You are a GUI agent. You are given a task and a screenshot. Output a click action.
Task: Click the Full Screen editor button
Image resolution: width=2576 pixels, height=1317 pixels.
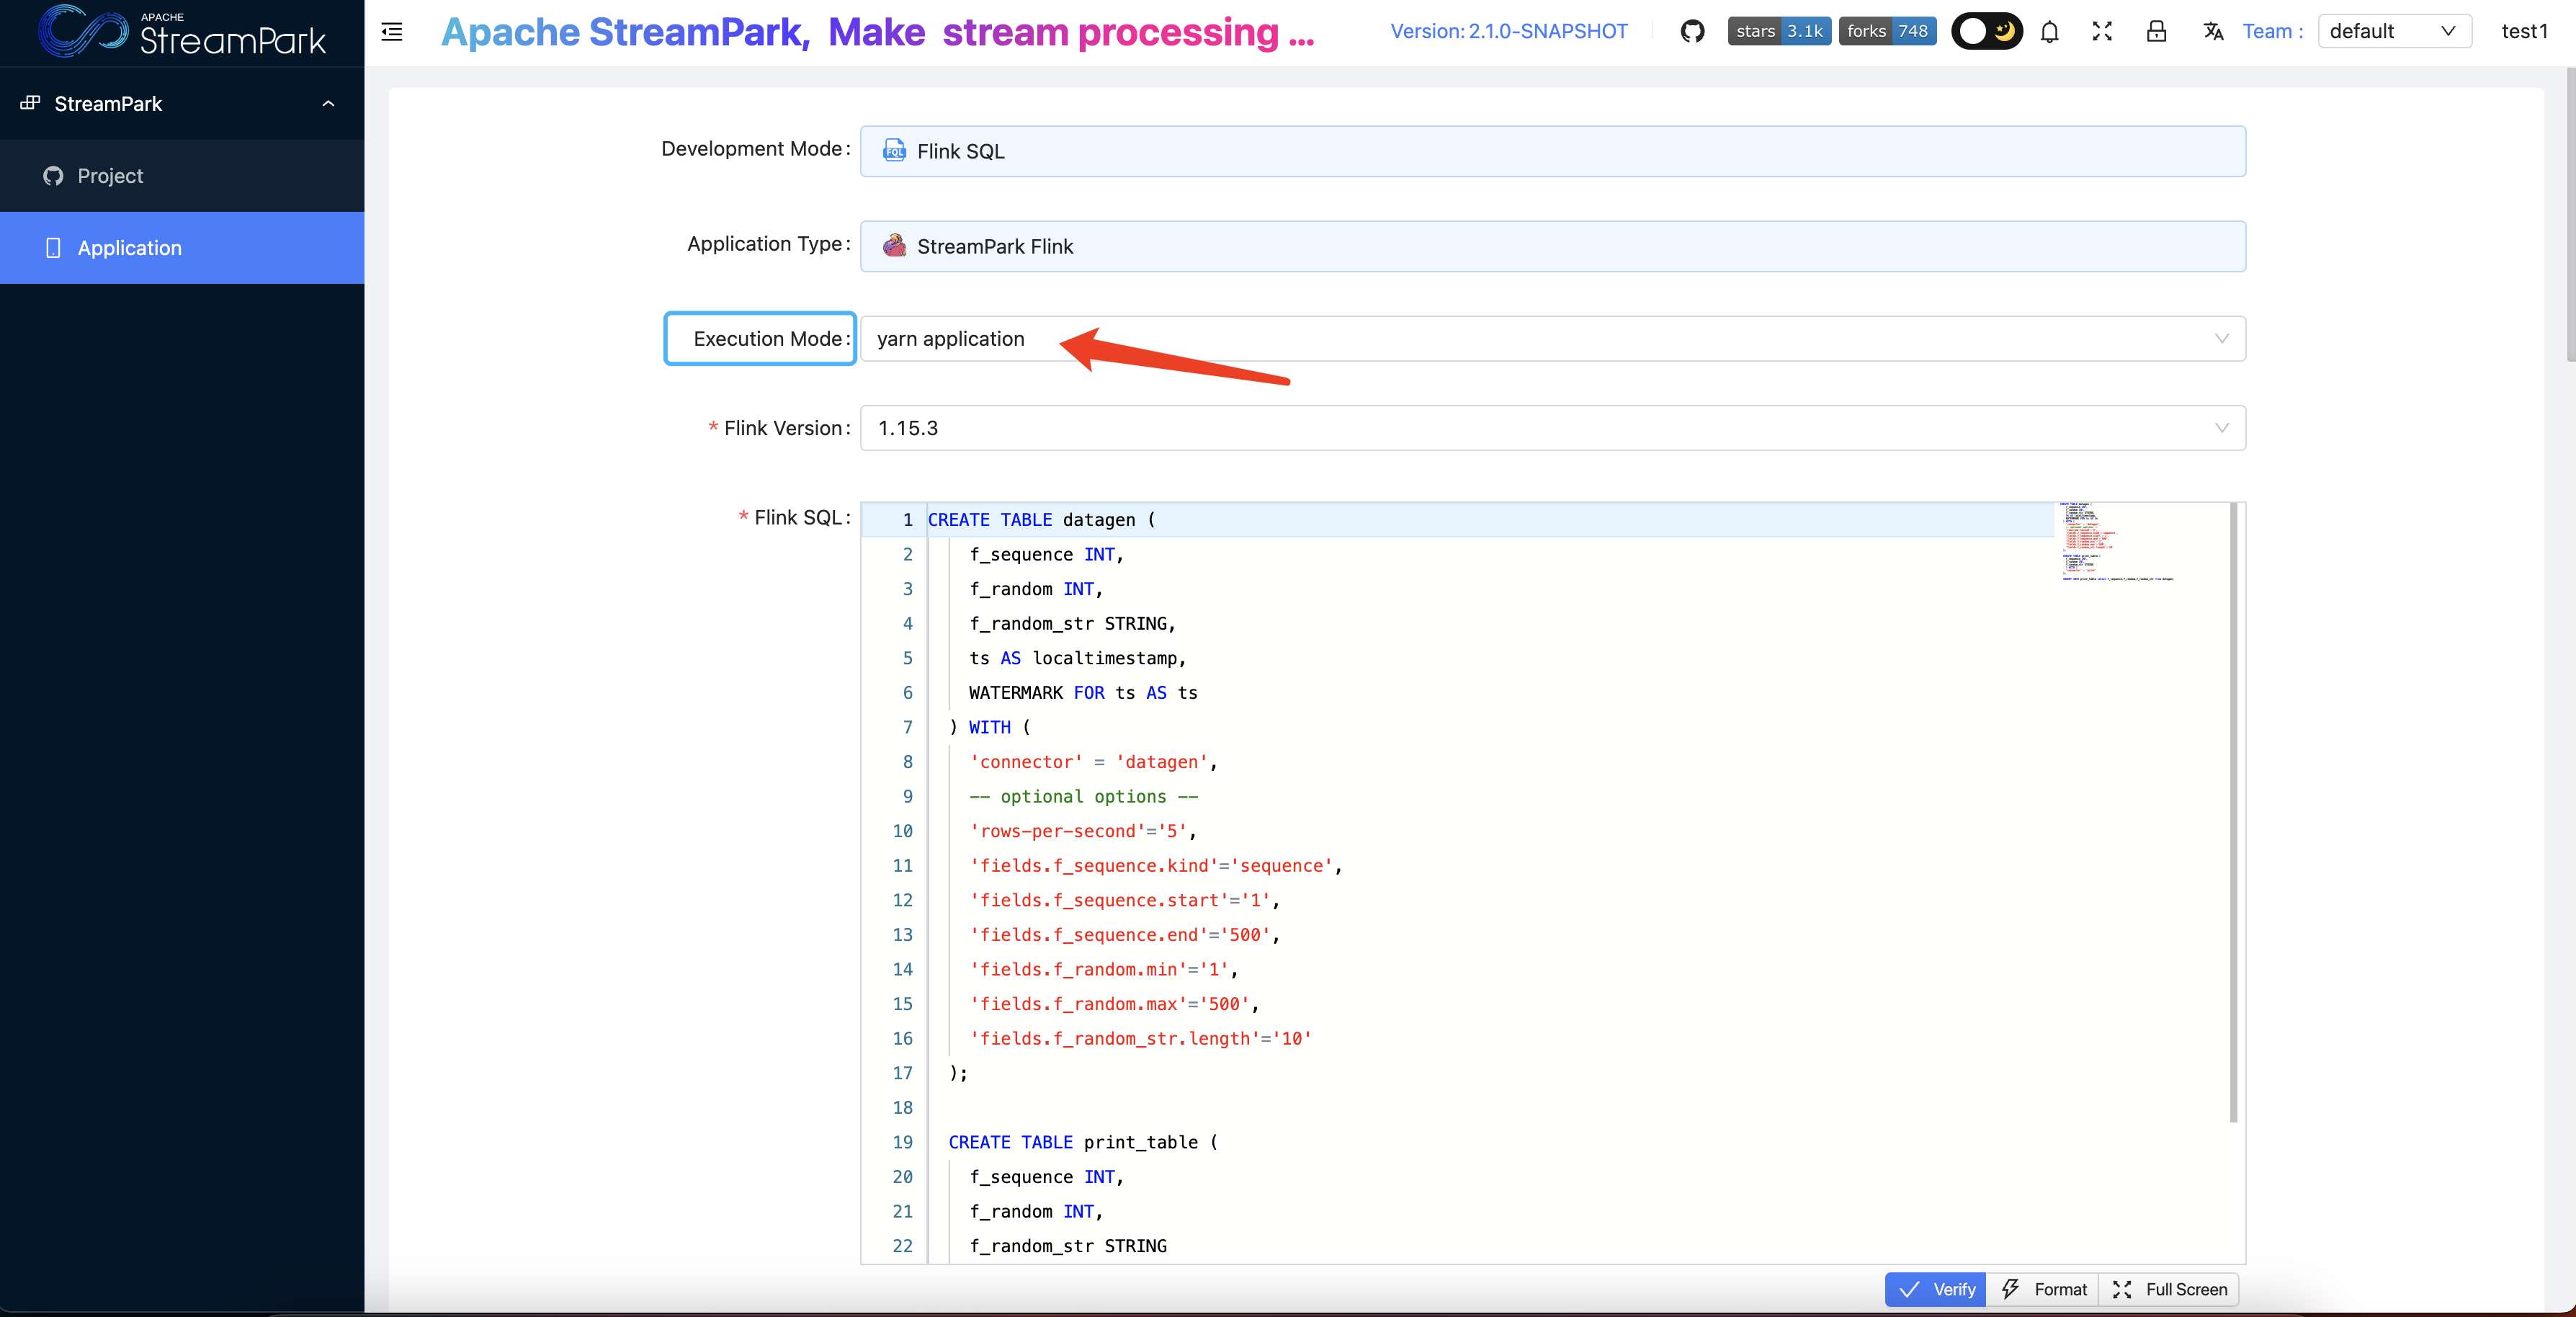pyautogui.click(x=2169, y=1290)
